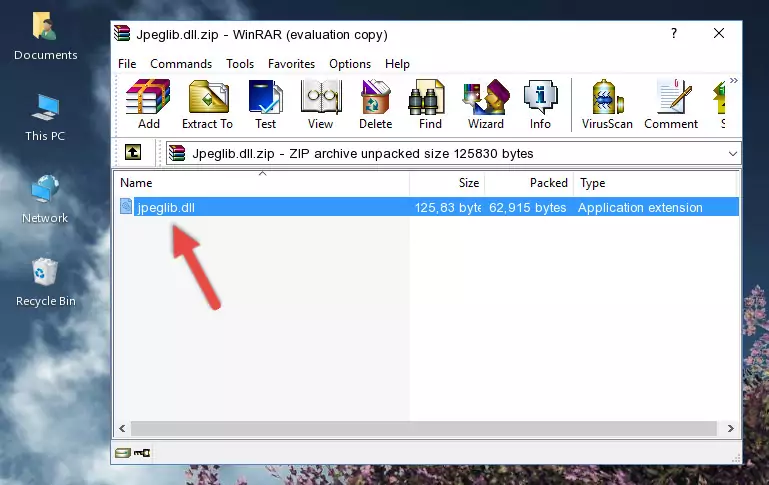This screenshot has width=769, height=485.
Task: Sort by the Size column header
Action: click(x=447, y=183)
